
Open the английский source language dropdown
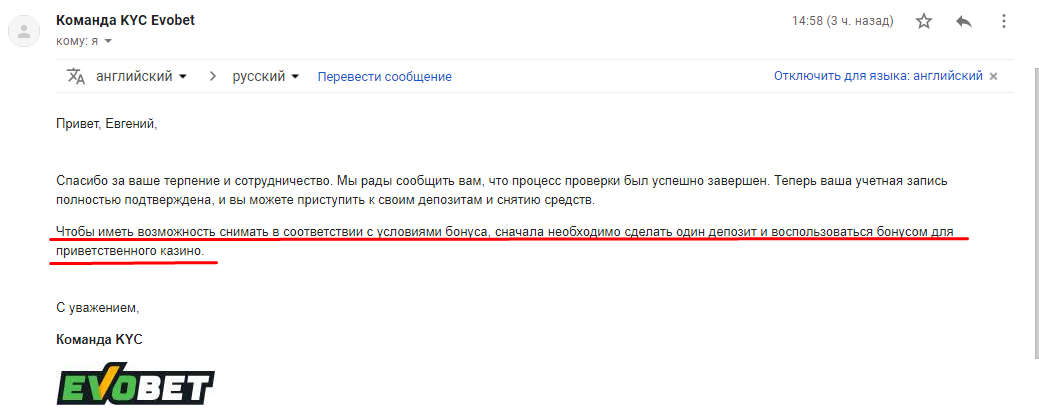point(141,76)
